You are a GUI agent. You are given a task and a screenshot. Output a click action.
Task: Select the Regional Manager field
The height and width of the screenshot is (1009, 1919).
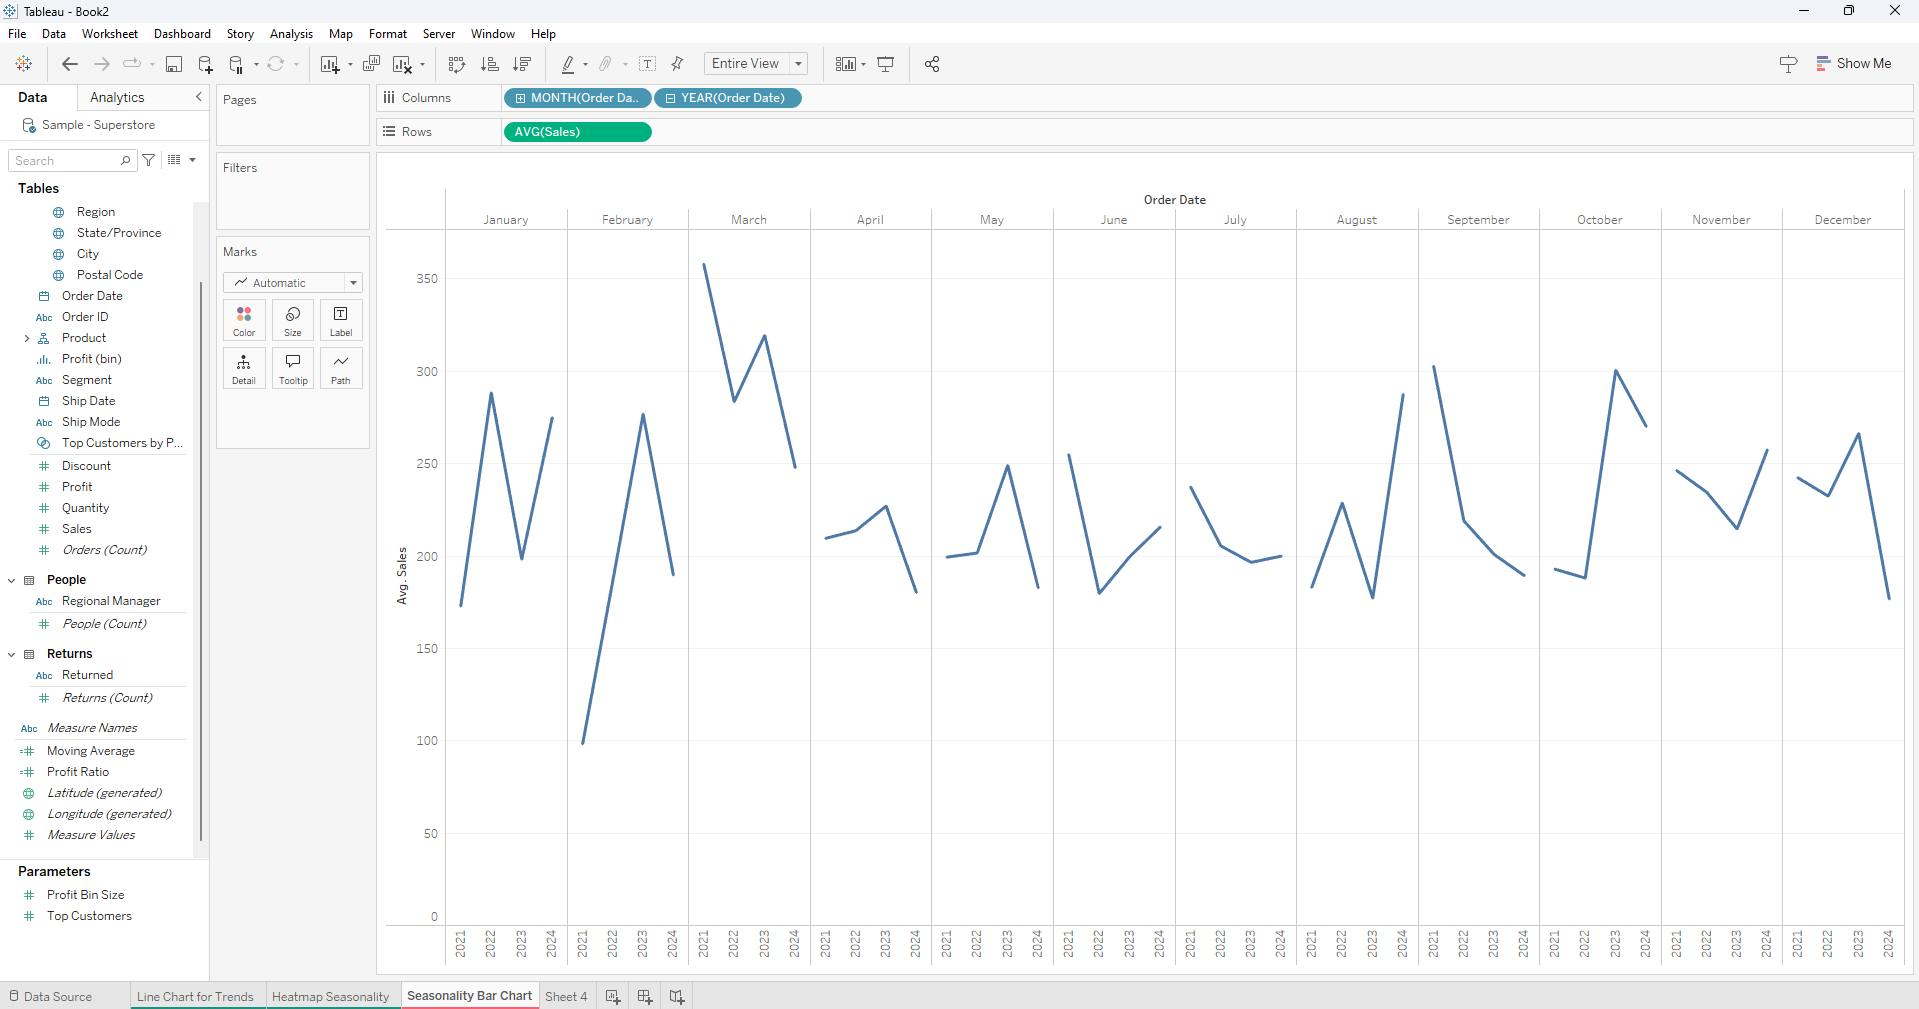(111, 601)
